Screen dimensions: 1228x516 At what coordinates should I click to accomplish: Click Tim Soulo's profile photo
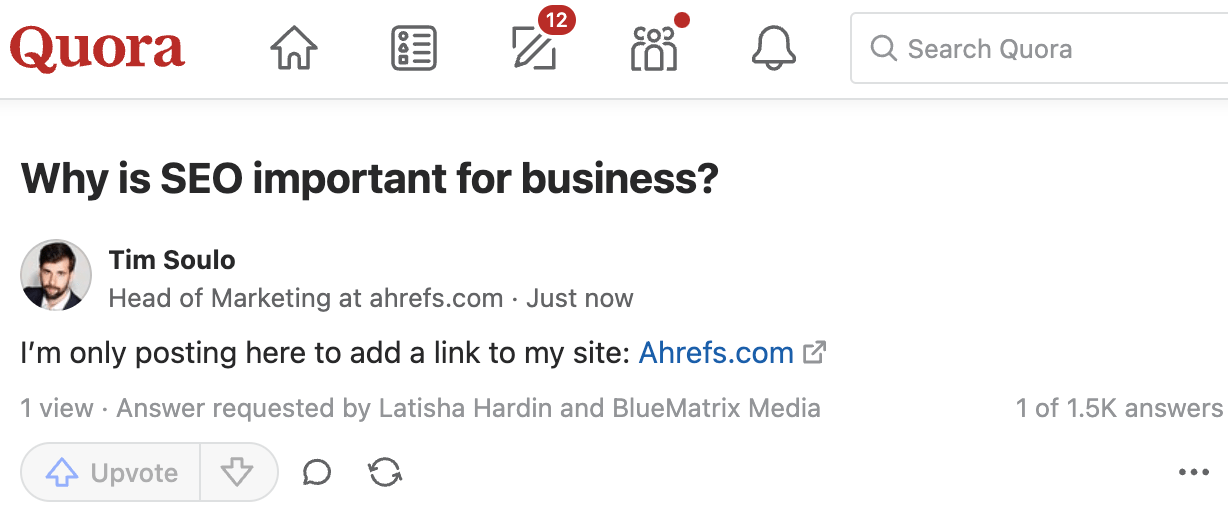coord(56,275)
